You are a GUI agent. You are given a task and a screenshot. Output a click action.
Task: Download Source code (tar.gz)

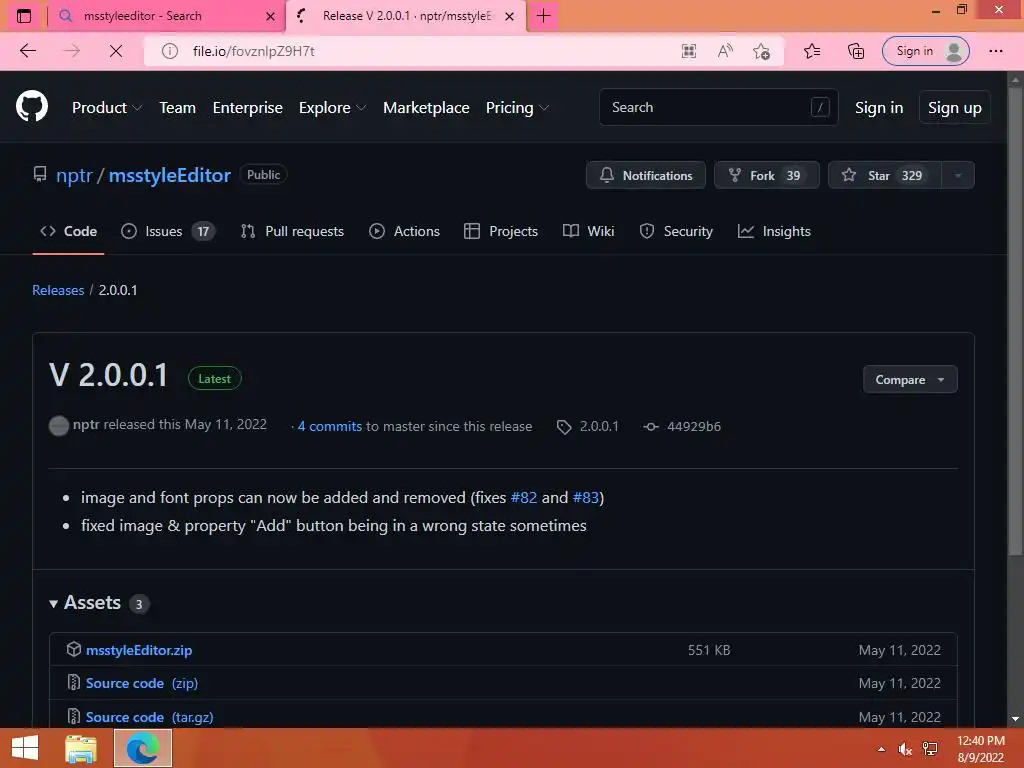150,717
